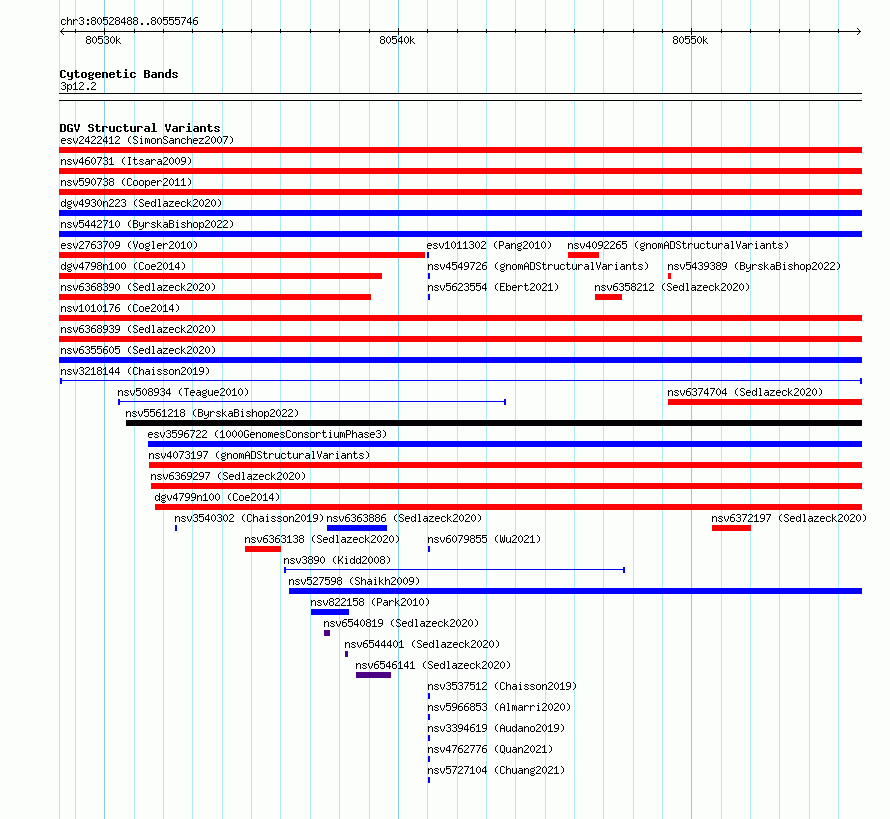Click nsv6079855 (Wu2021) label

tap(484, 539)
